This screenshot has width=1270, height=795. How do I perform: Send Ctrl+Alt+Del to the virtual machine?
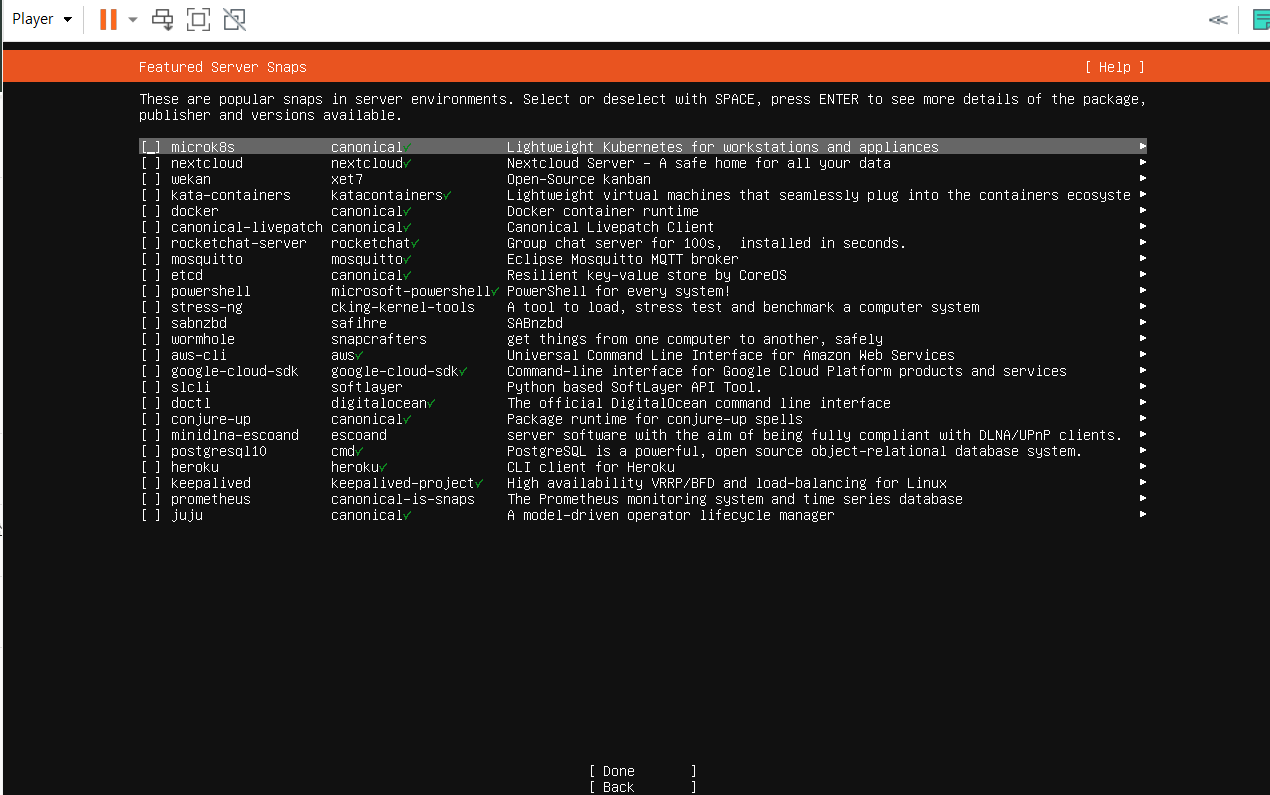[162, 19]
